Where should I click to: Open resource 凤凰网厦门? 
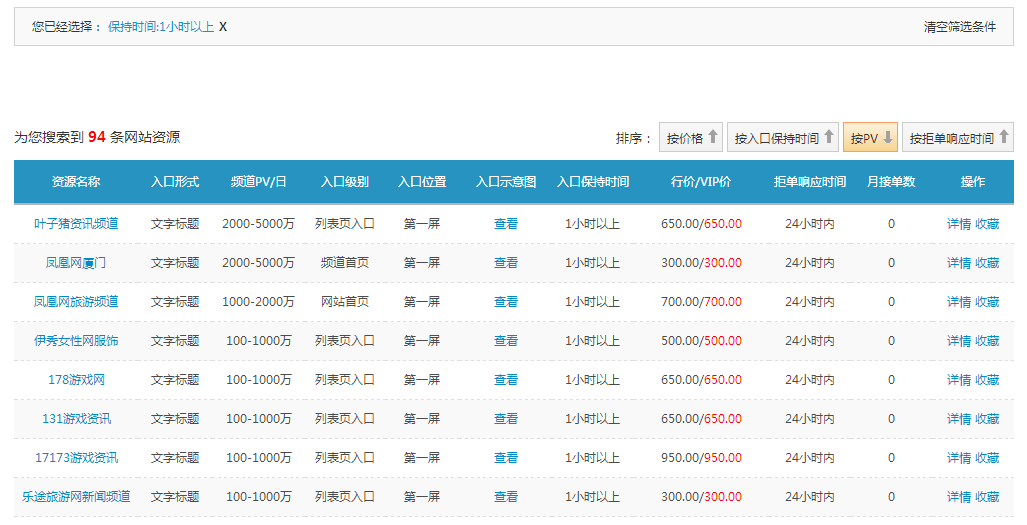pyautogui.click(x=76, y=262)
